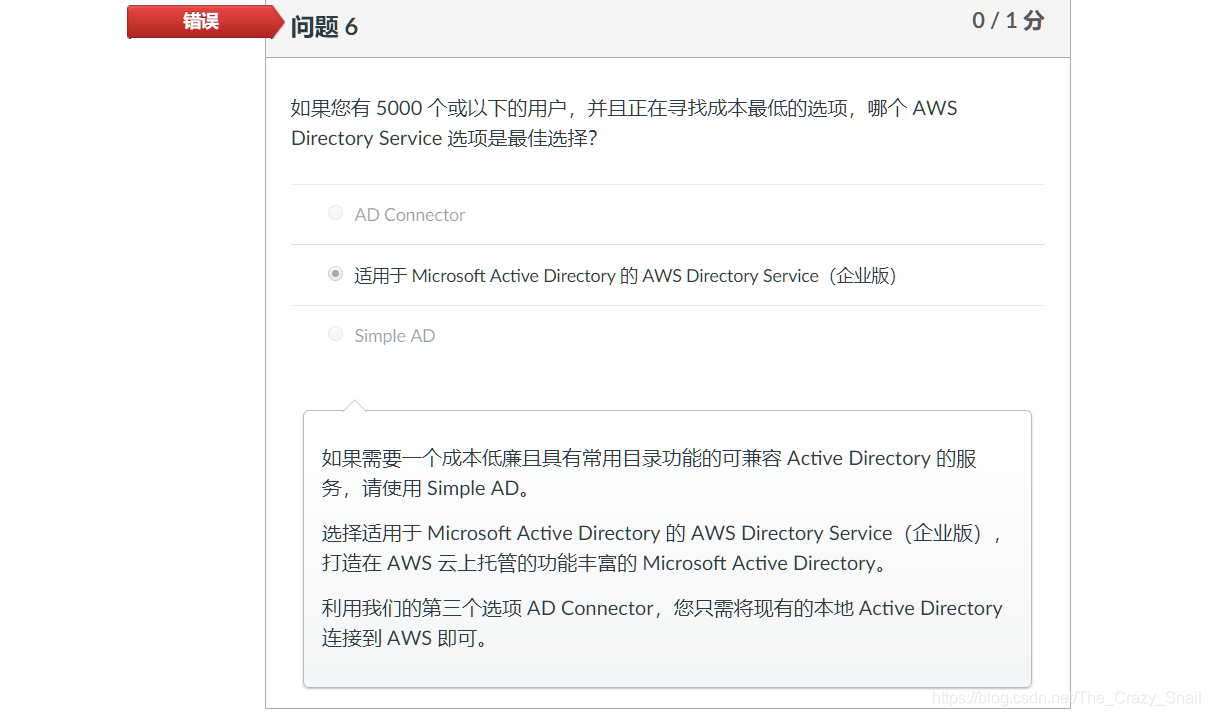This screenshot has width=1210, height=716.
Task: Click the explanation paragraph about 第三个选项 AD Connector
Action: point(662,623)
